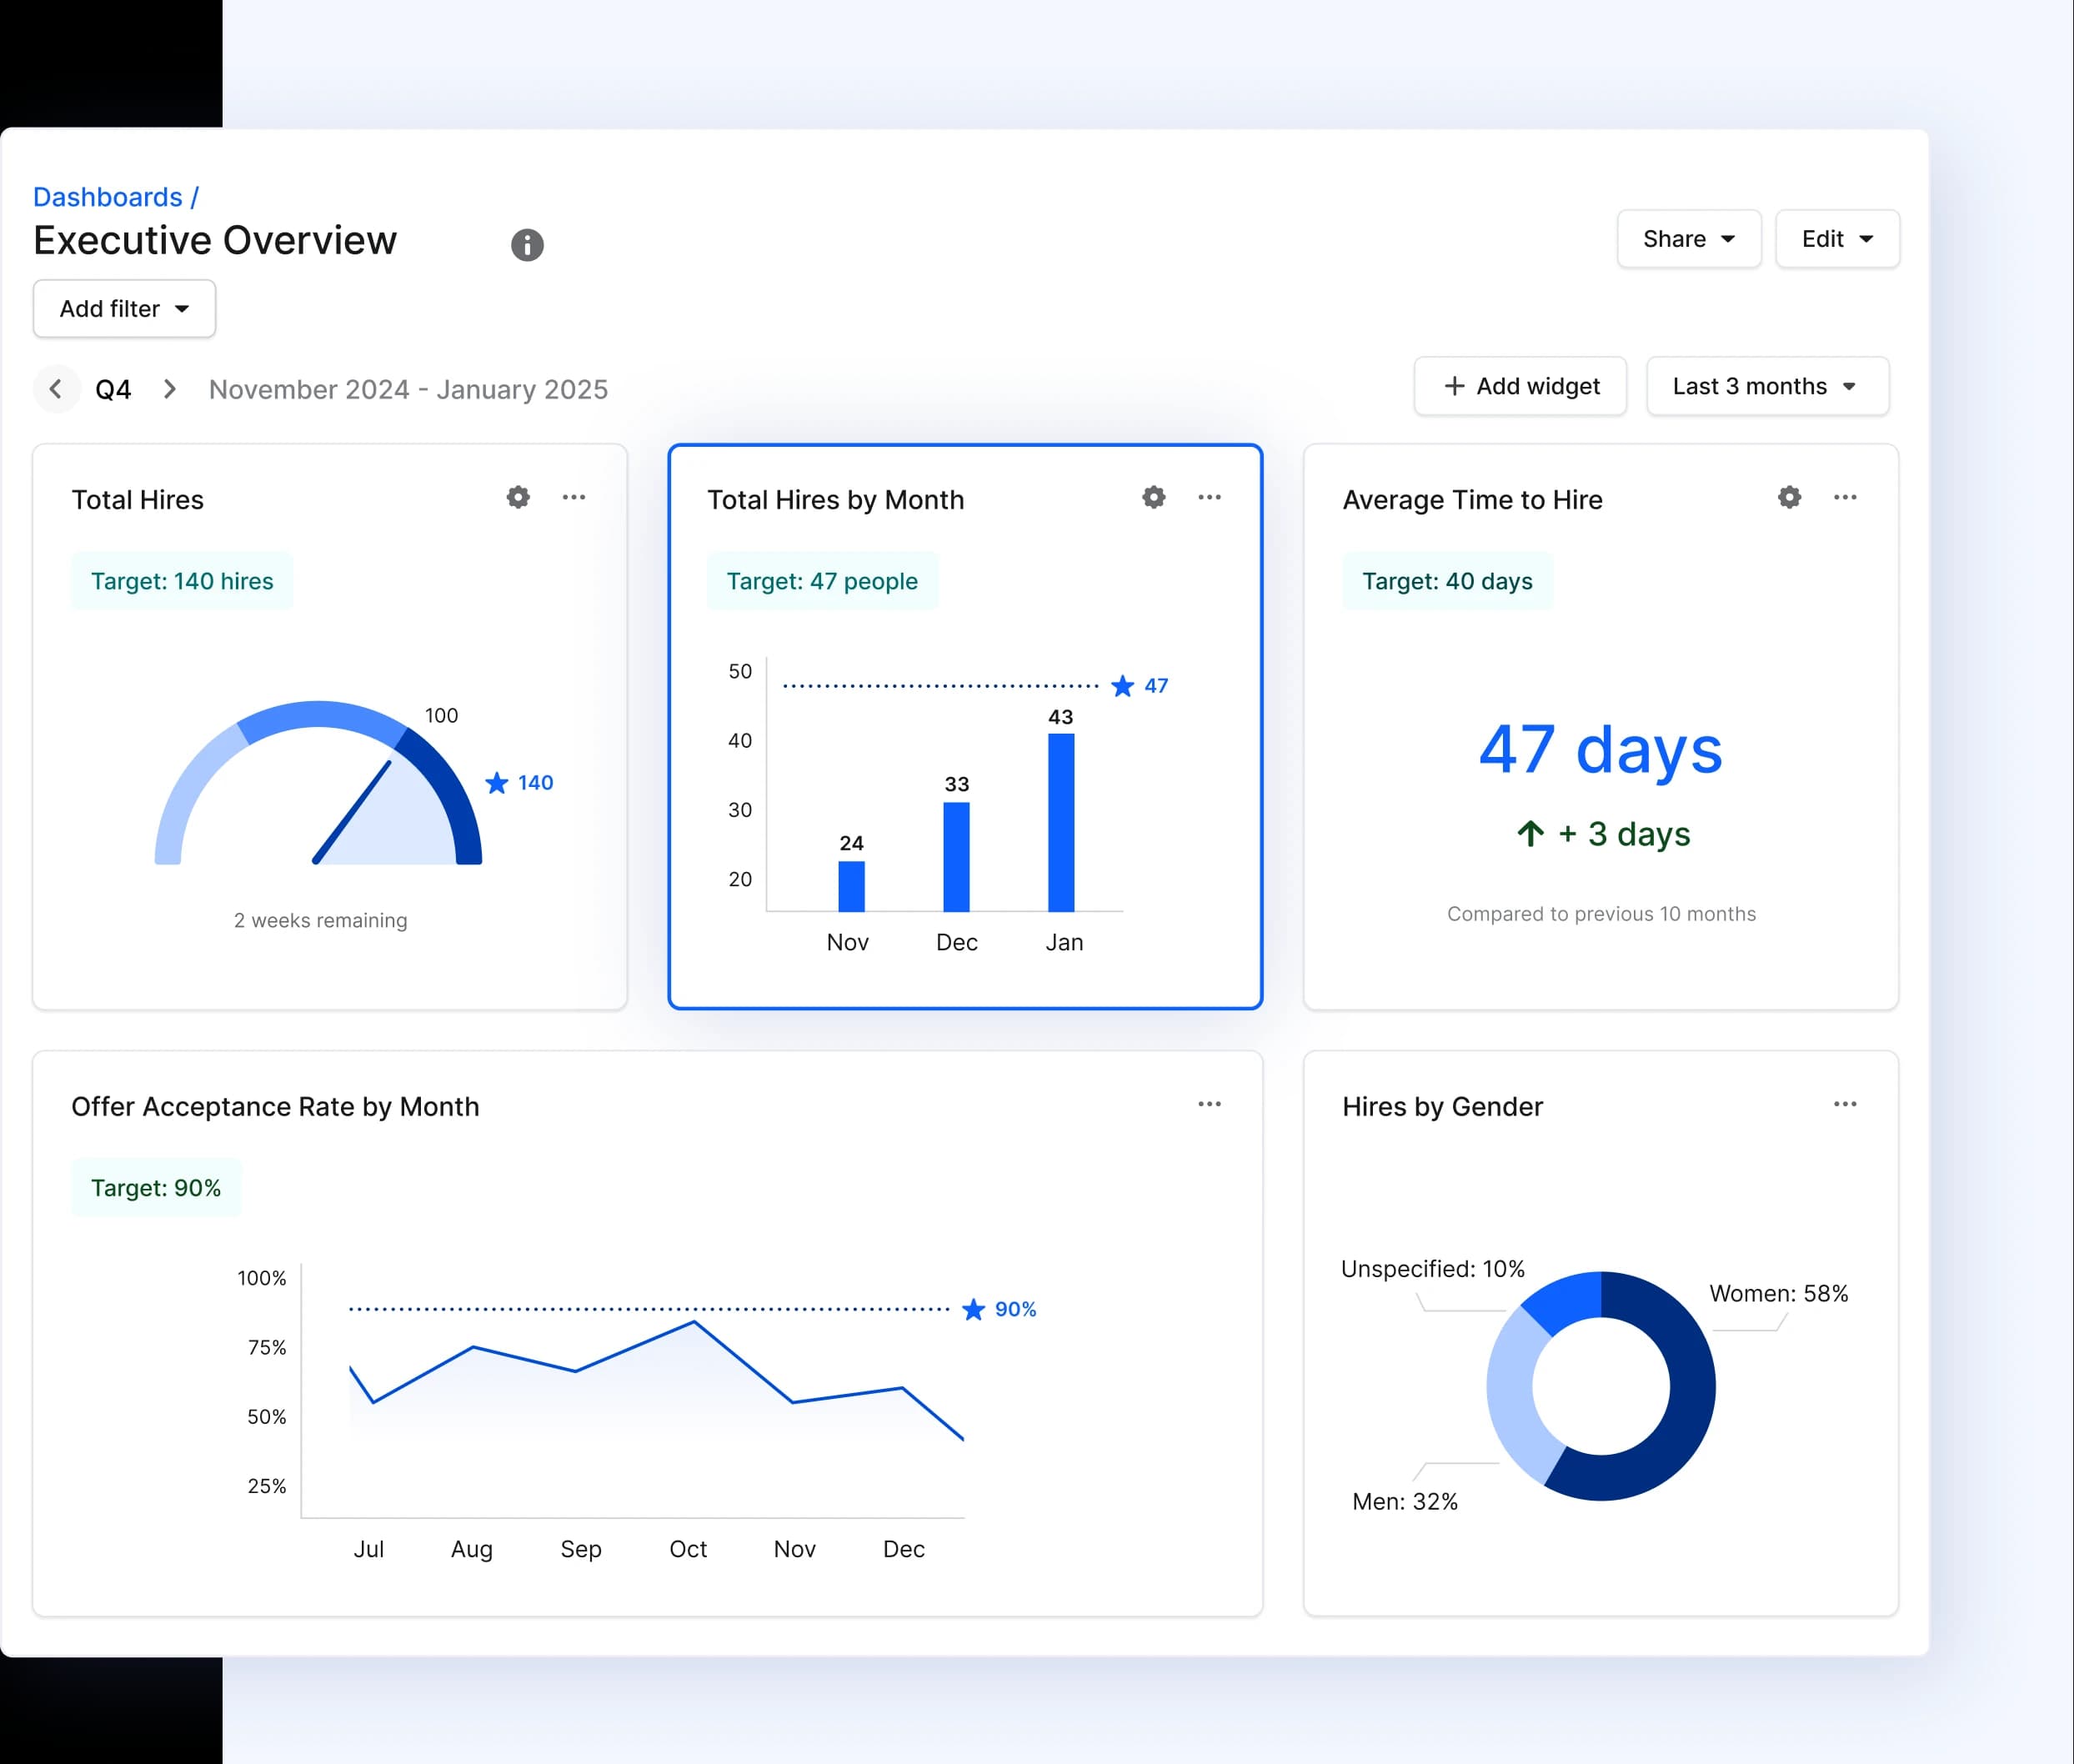Open the Average Time to Hire options menu
This screenshot has height=1764, width=2074.
1845,497
